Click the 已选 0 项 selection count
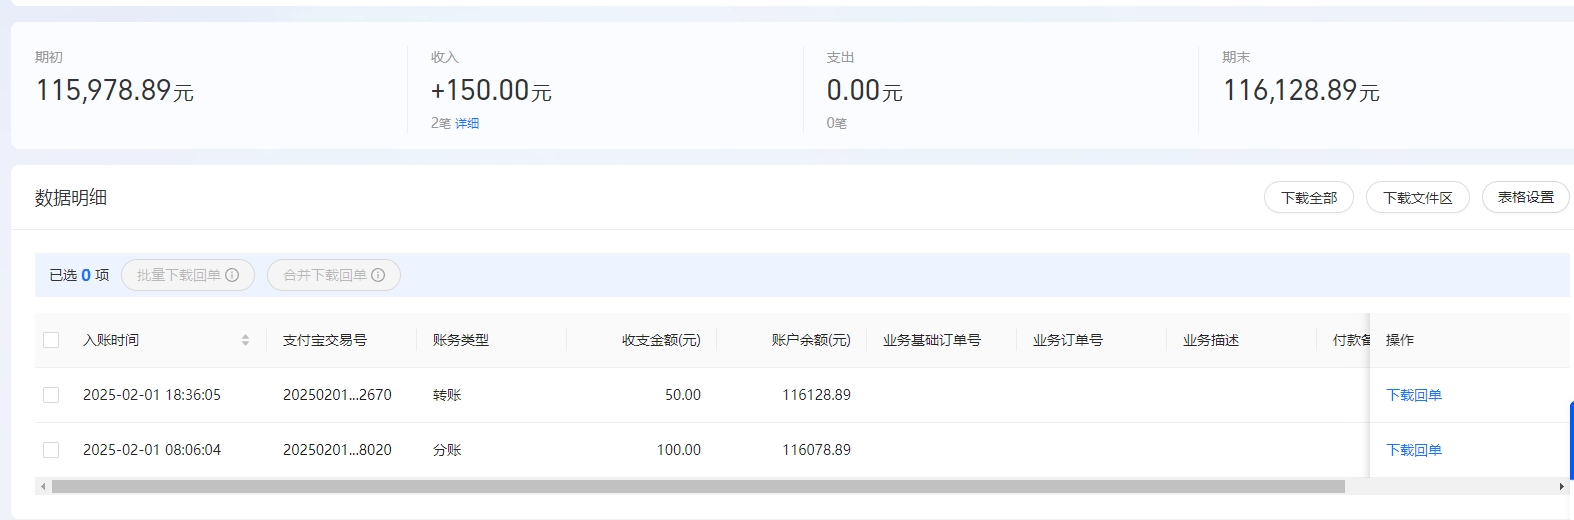This screenshot has width=1574, height=520. coord(79,275)
